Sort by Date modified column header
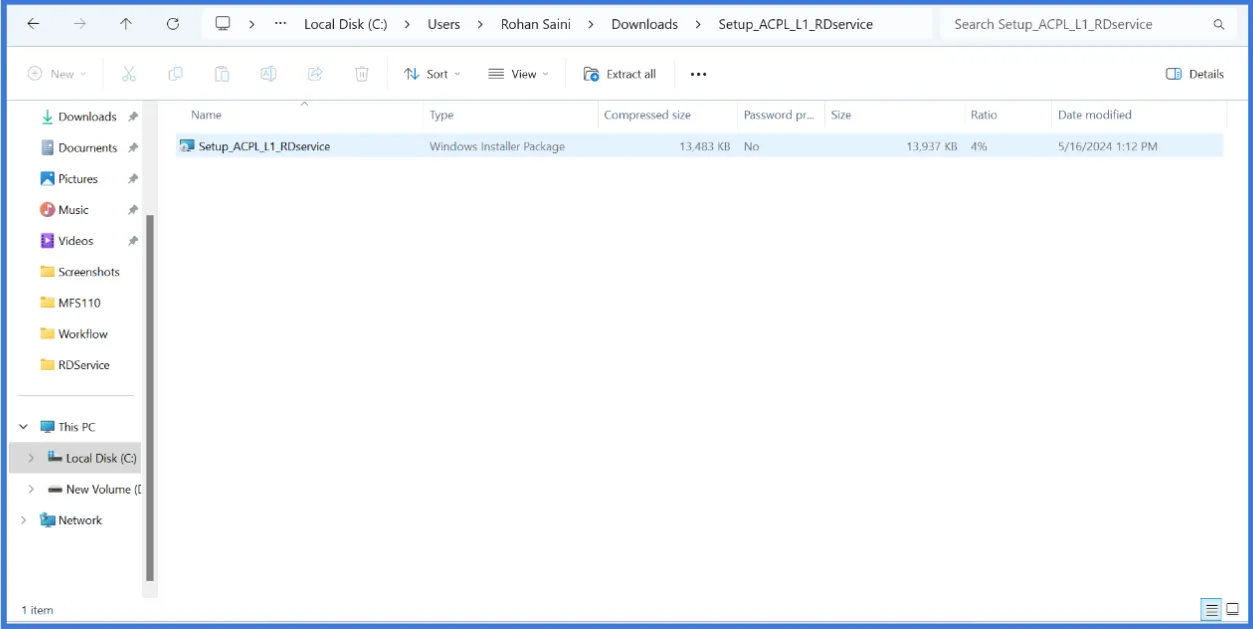 click(x=1095, y=115)
